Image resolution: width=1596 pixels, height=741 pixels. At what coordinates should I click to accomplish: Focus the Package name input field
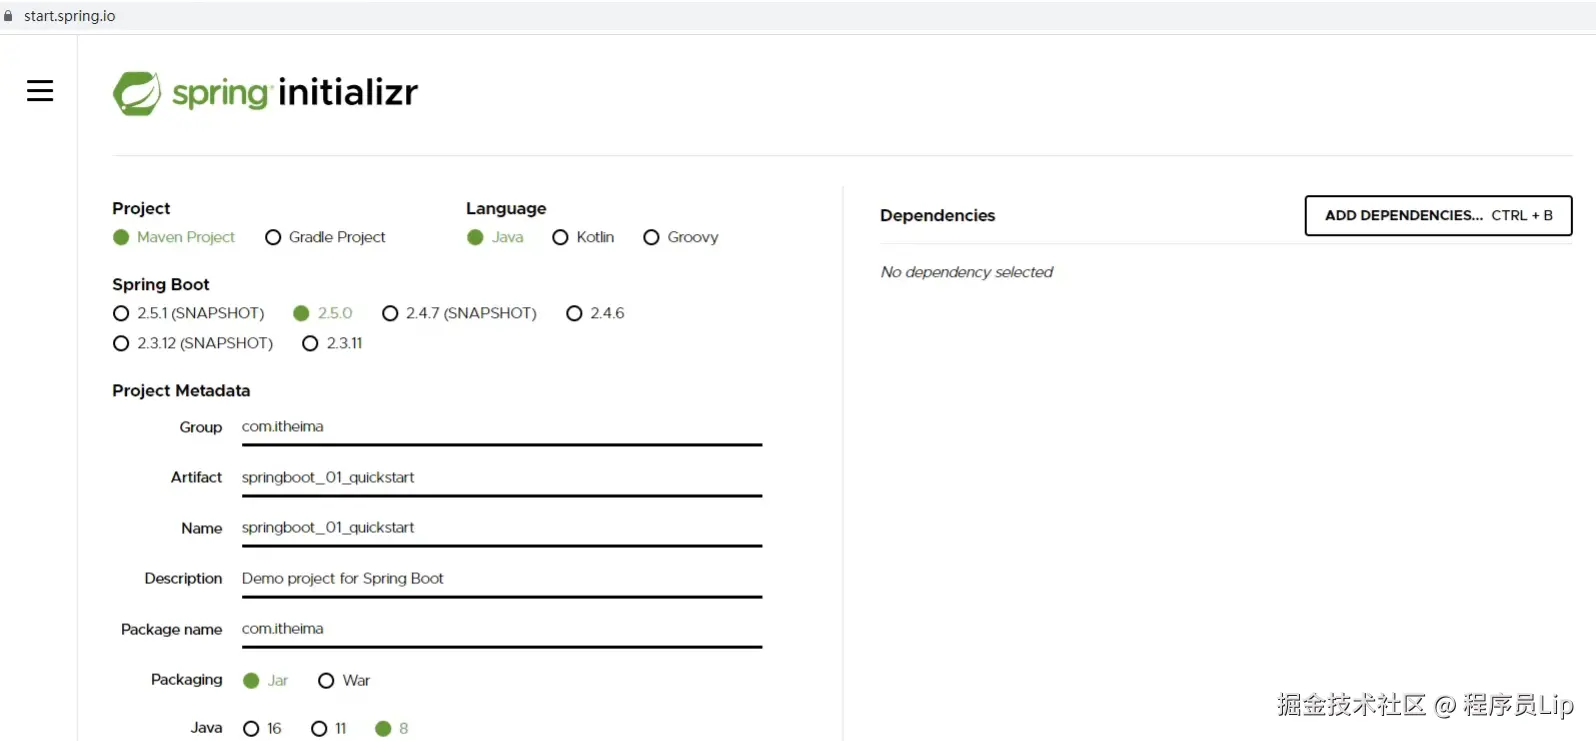502,629
